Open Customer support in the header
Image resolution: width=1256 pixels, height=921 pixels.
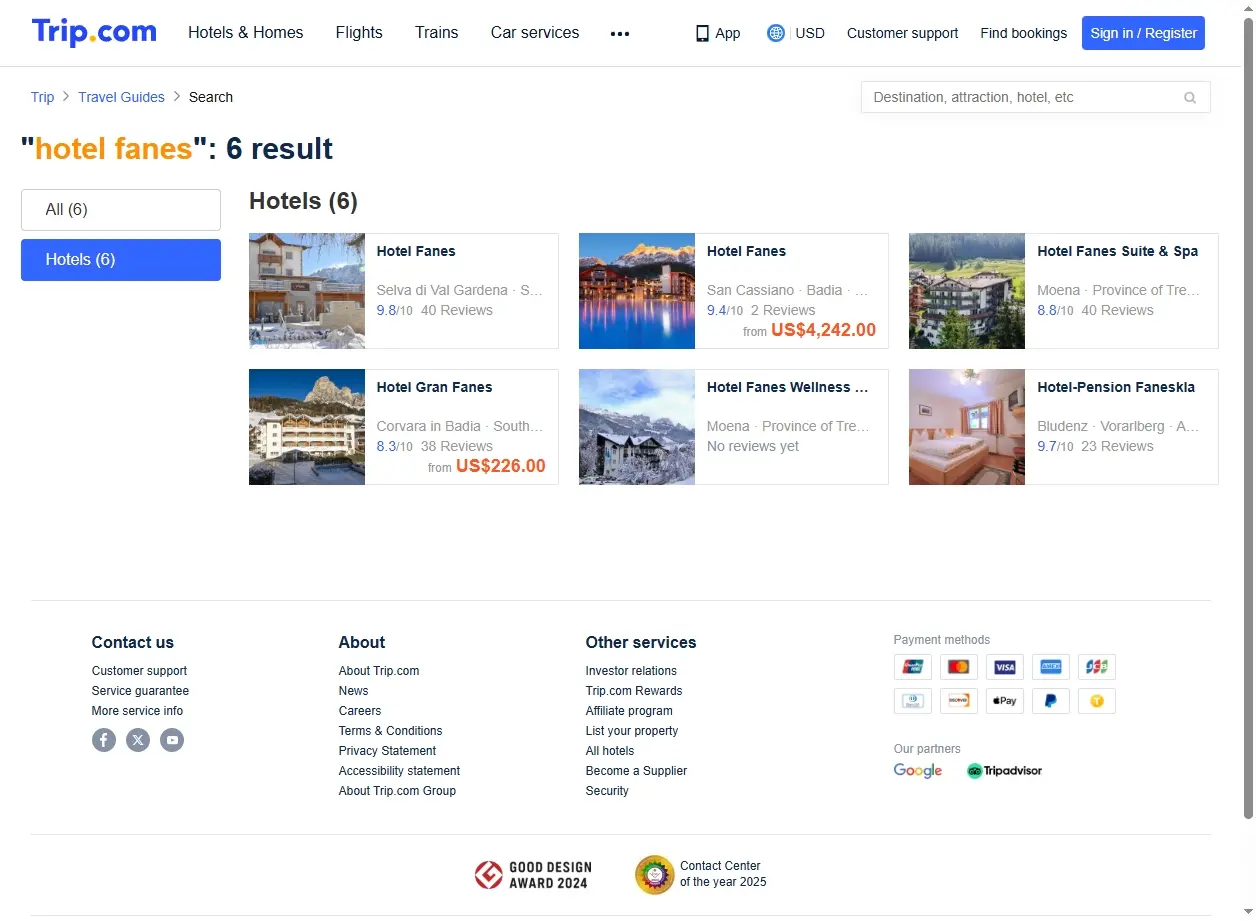point(902,33)
